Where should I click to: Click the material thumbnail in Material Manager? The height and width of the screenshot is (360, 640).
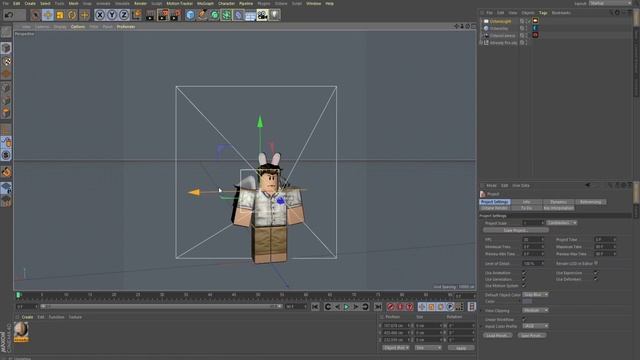point(21,330)
